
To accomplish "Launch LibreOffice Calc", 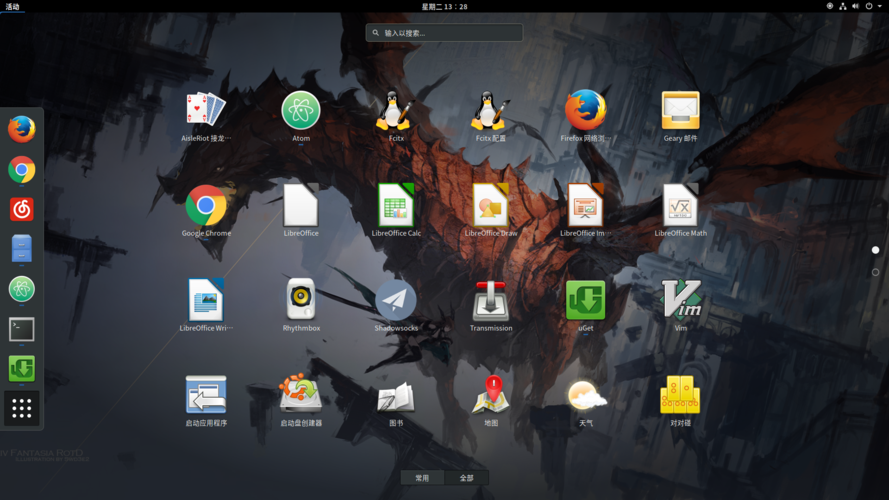I will (x=396, y=211).
